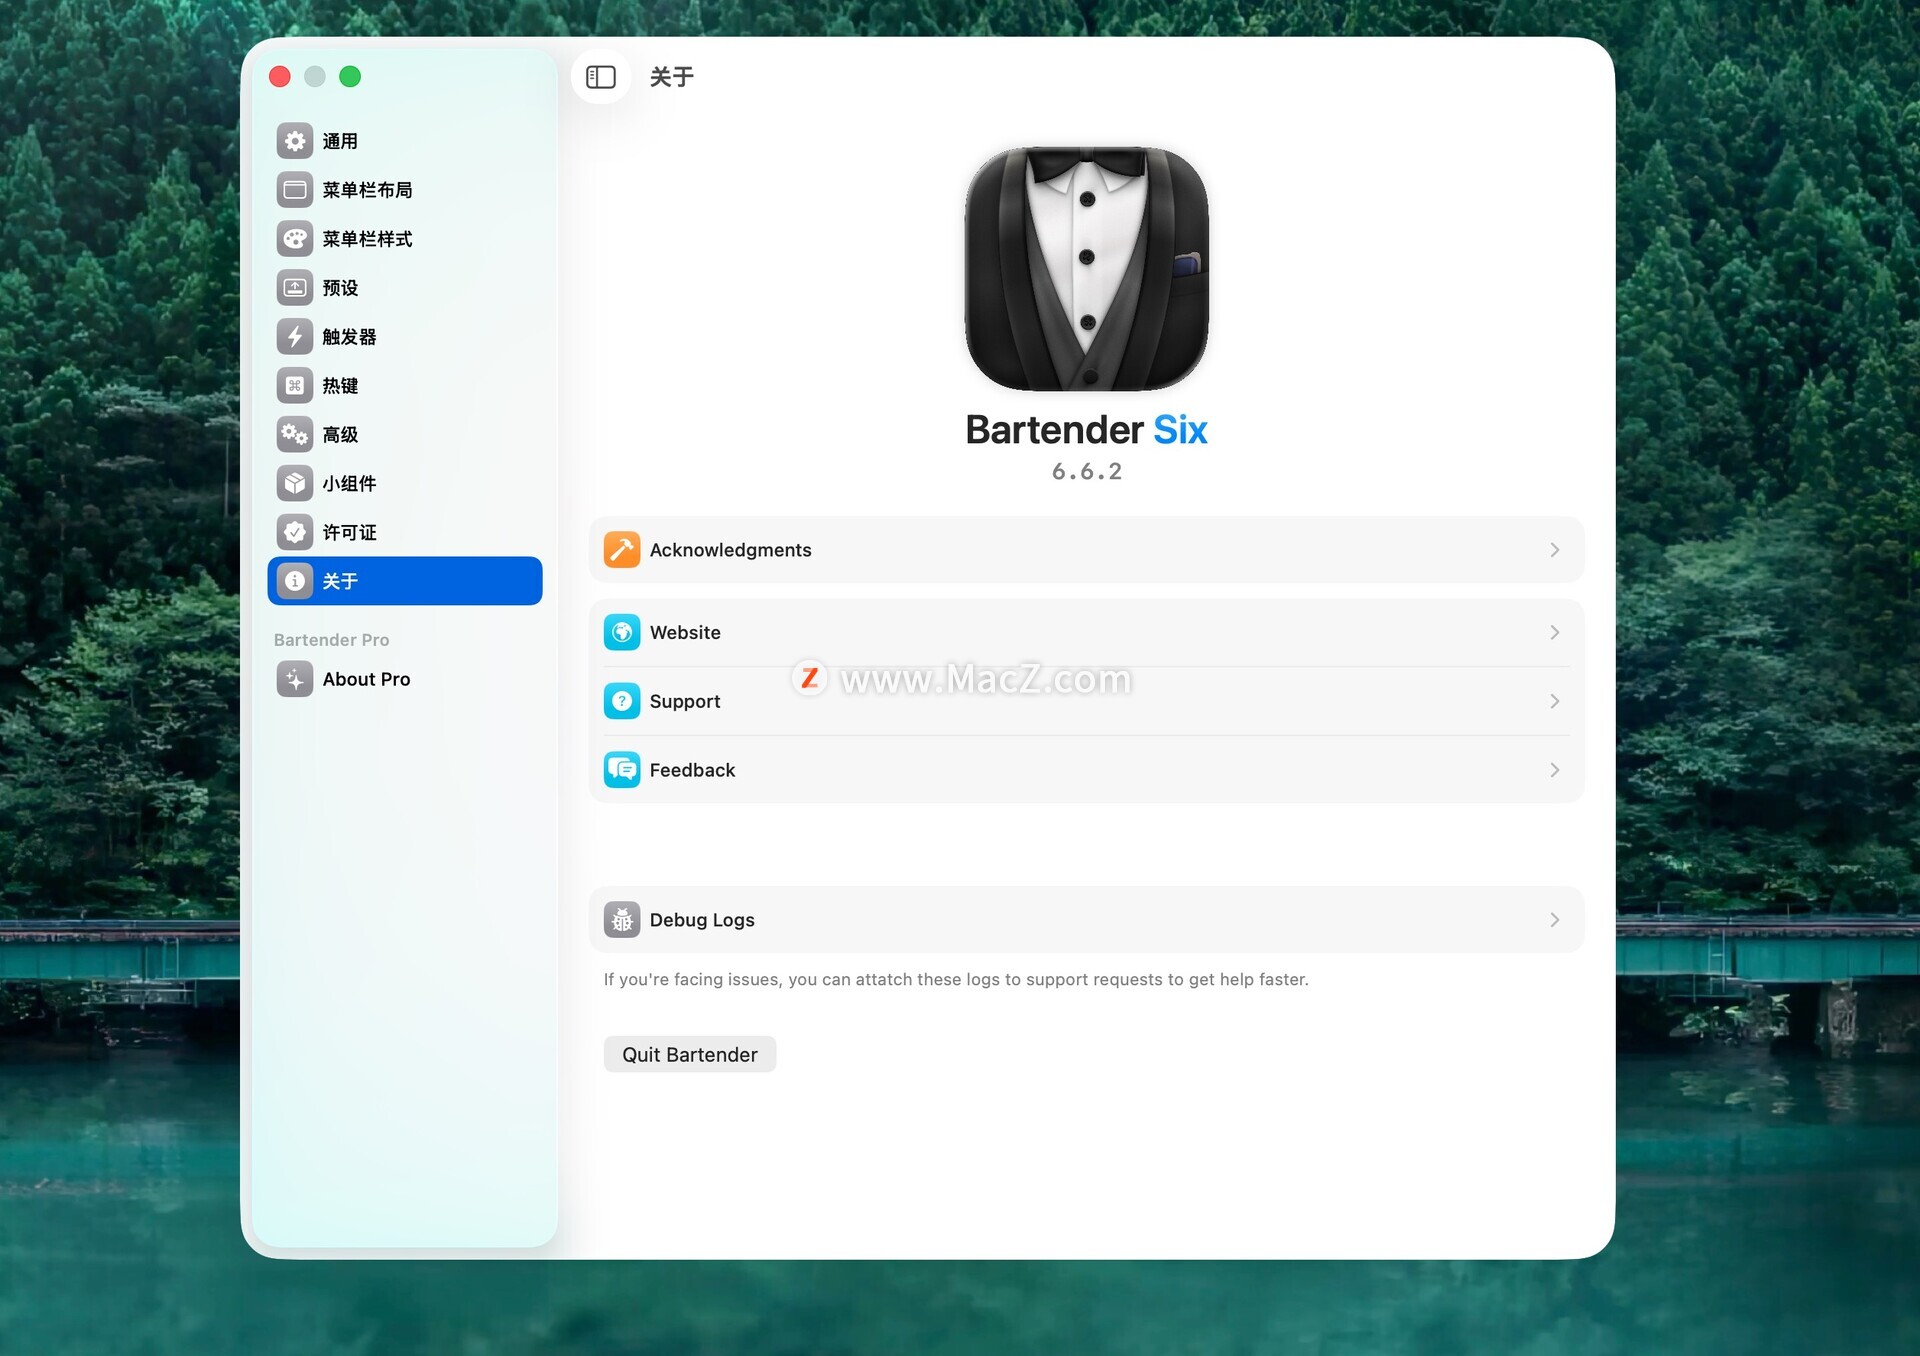Open the 预设 section
Image resolution: width=1920 pixels, height=1356 pixels.
tap(405, 288)
